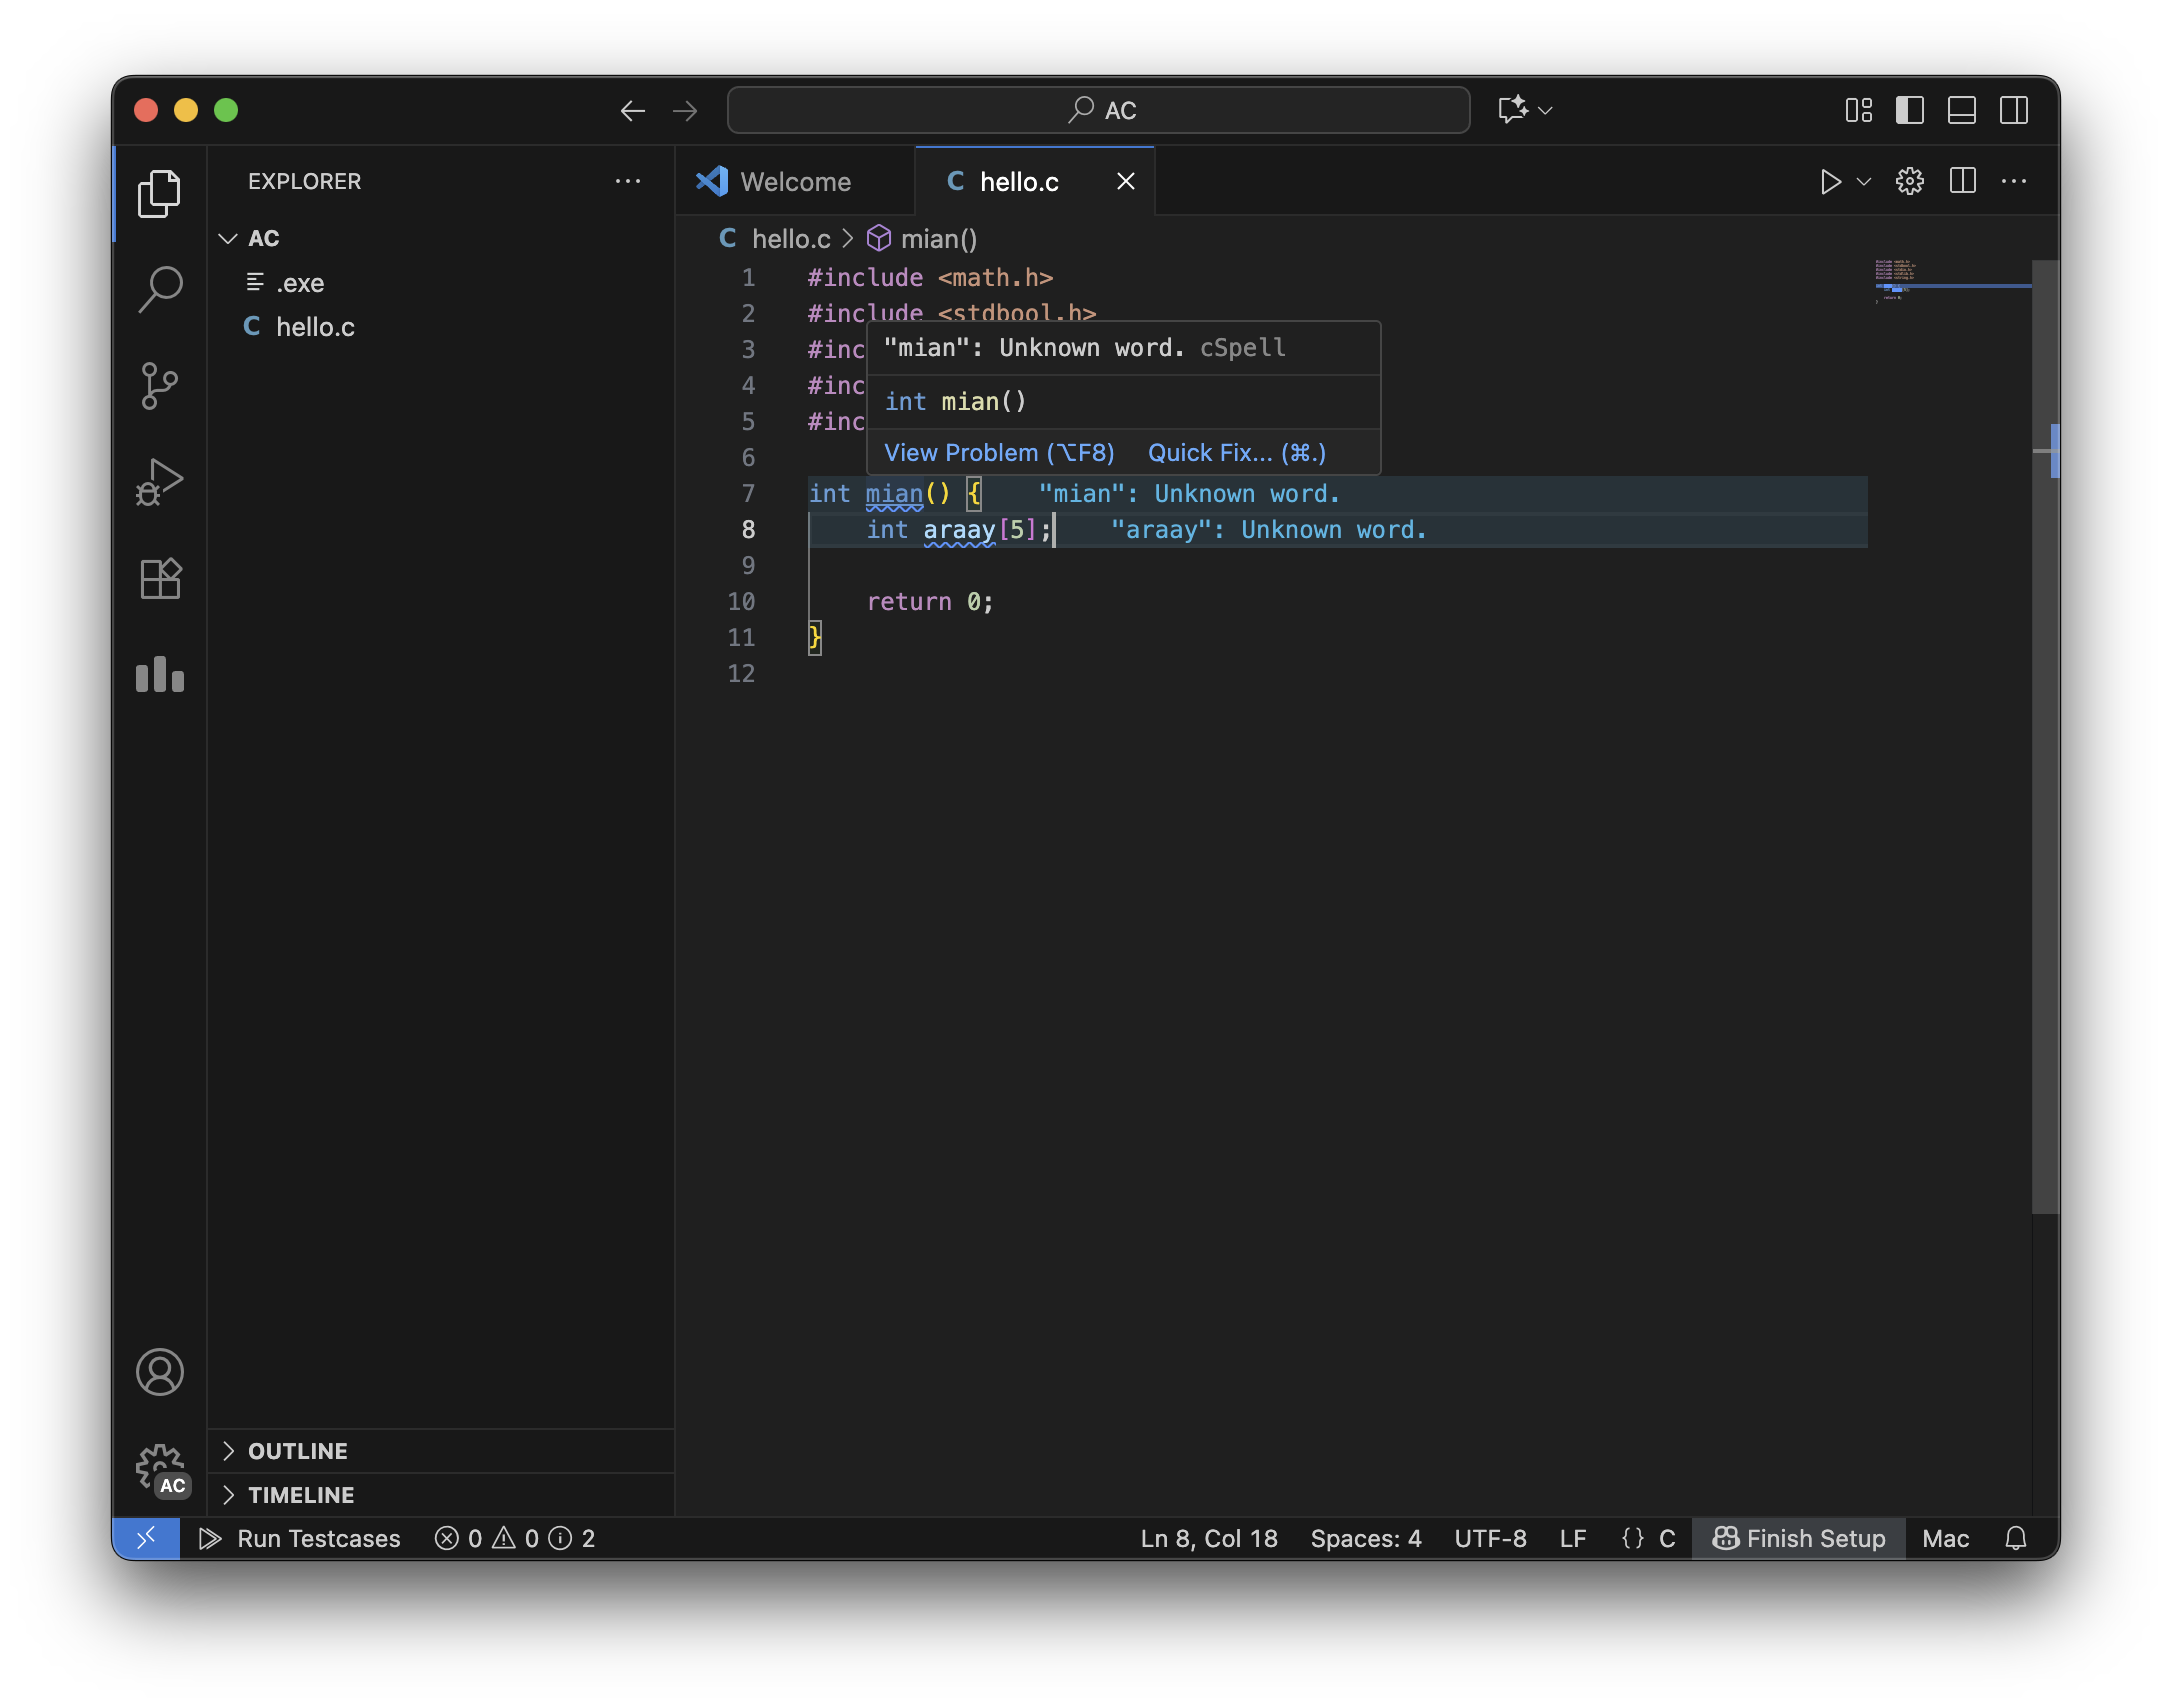
Task: Expand the OUTLINE section
Action: coord(297,1451)
